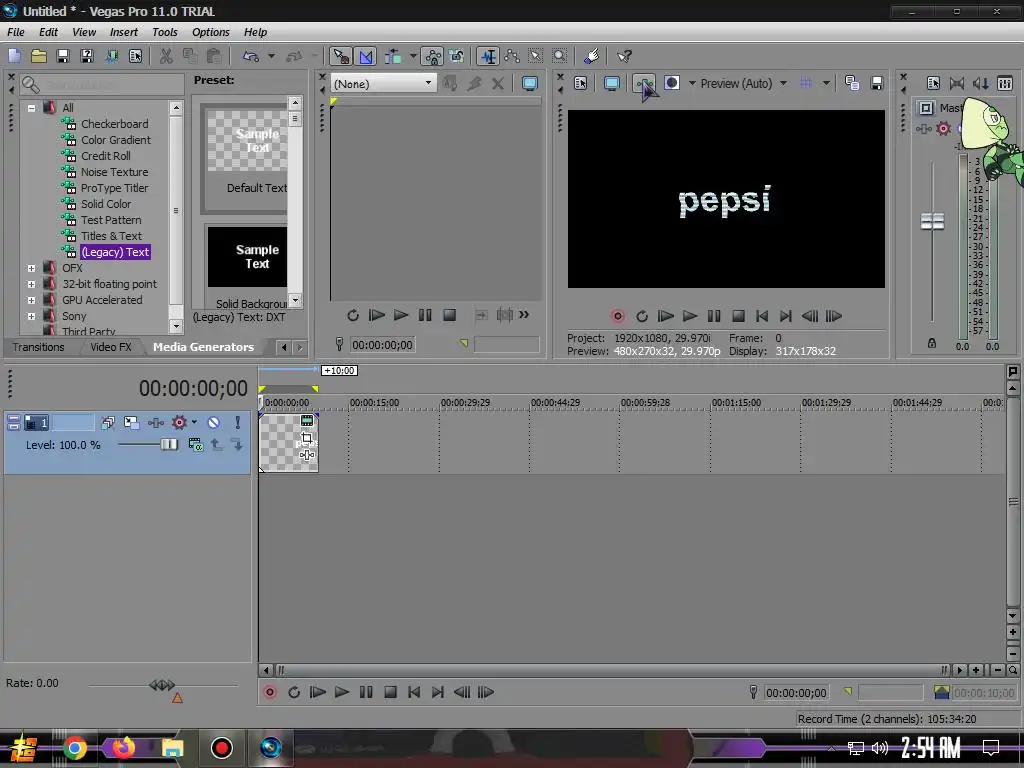Open the File menu
The height and width of the screenshot is (768, 1024).
(16, 32)
